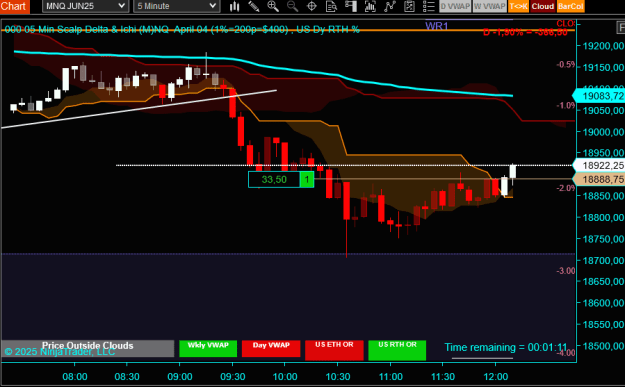
Task: Click the -0.5% percentage level label
Action: point(566,64)
